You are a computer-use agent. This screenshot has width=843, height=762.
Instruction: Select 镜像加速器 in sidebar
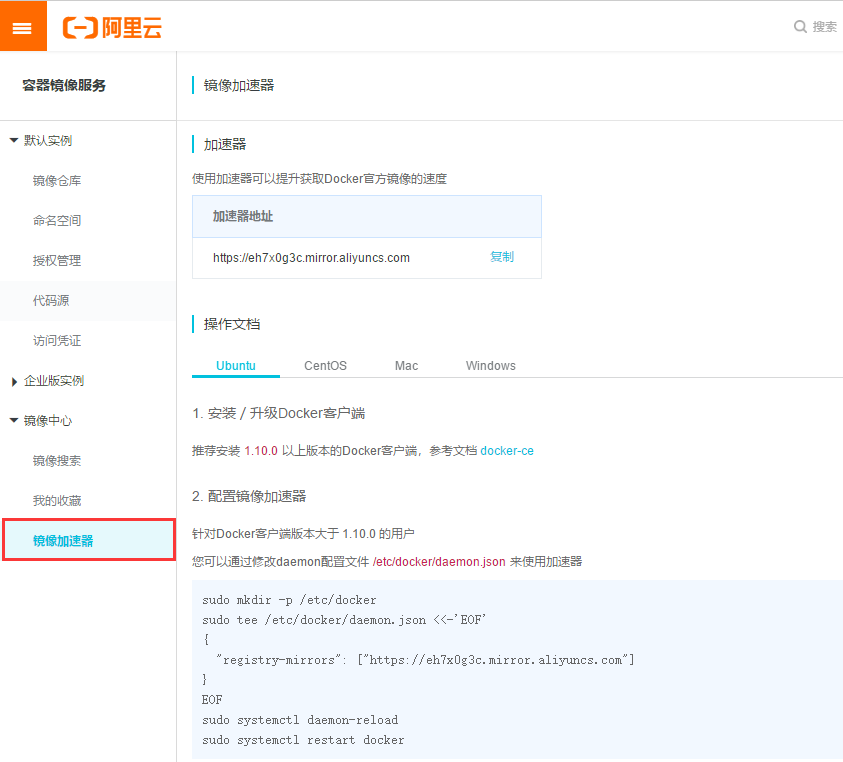pyautogui.click(x=89, y=540)
